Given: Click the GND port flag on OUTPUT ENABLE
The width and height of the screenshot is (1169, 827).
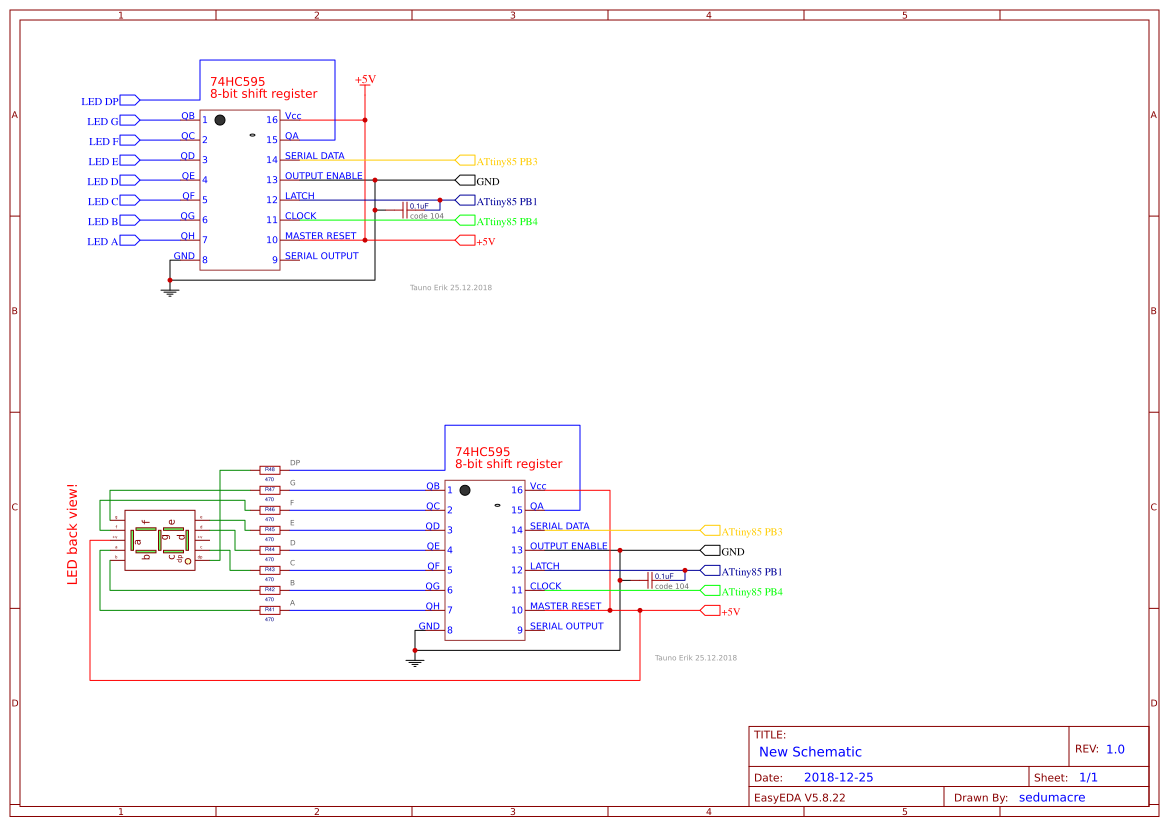Looking at the screenshot, I should click(468, 180).
